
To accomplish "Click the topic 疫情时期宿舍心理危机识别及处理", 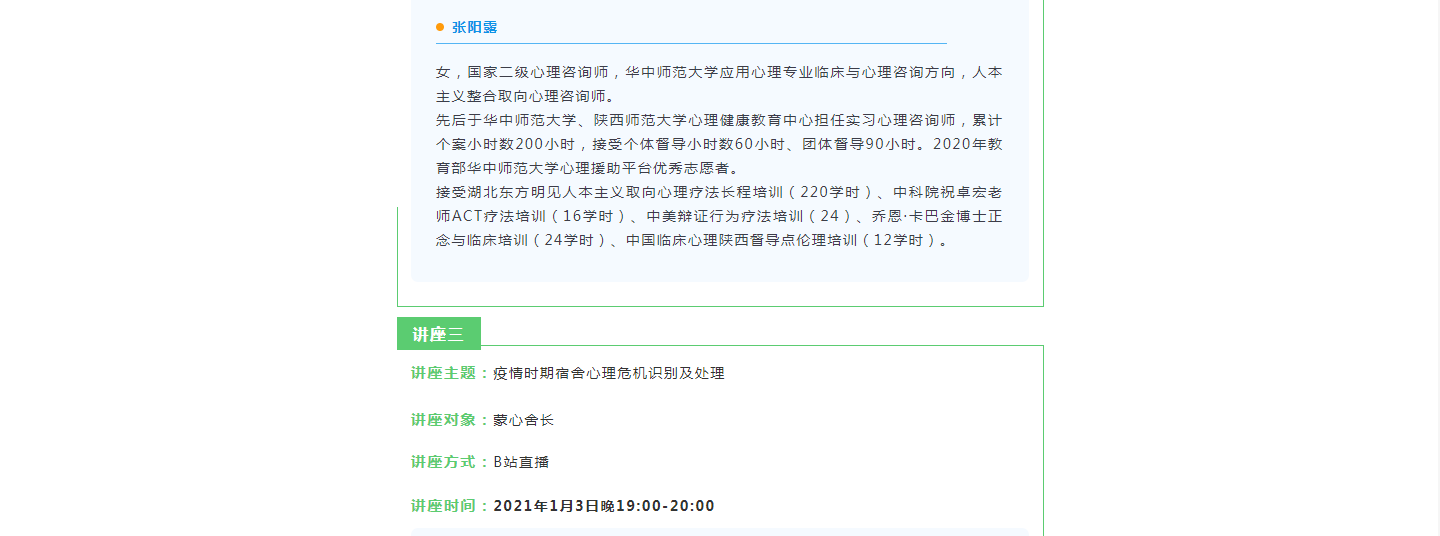I will tap(609, 373).
